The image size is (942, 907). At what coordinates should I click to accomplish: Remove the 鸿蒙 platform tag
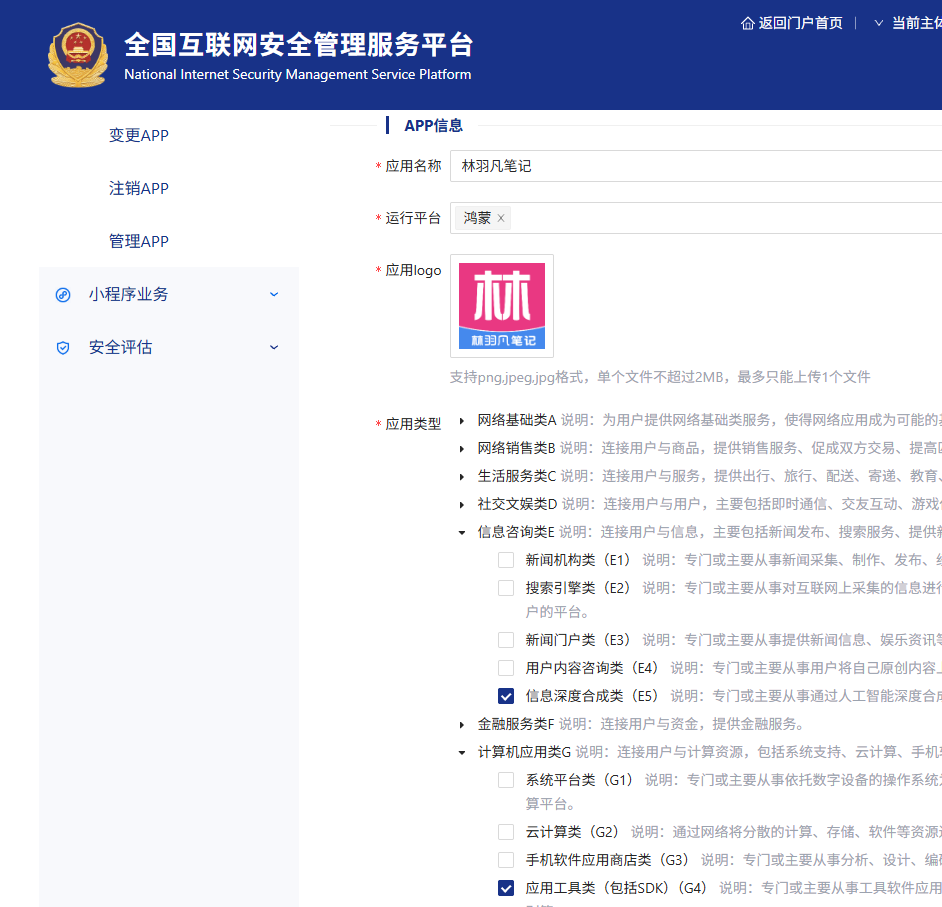tap(500, 218)
